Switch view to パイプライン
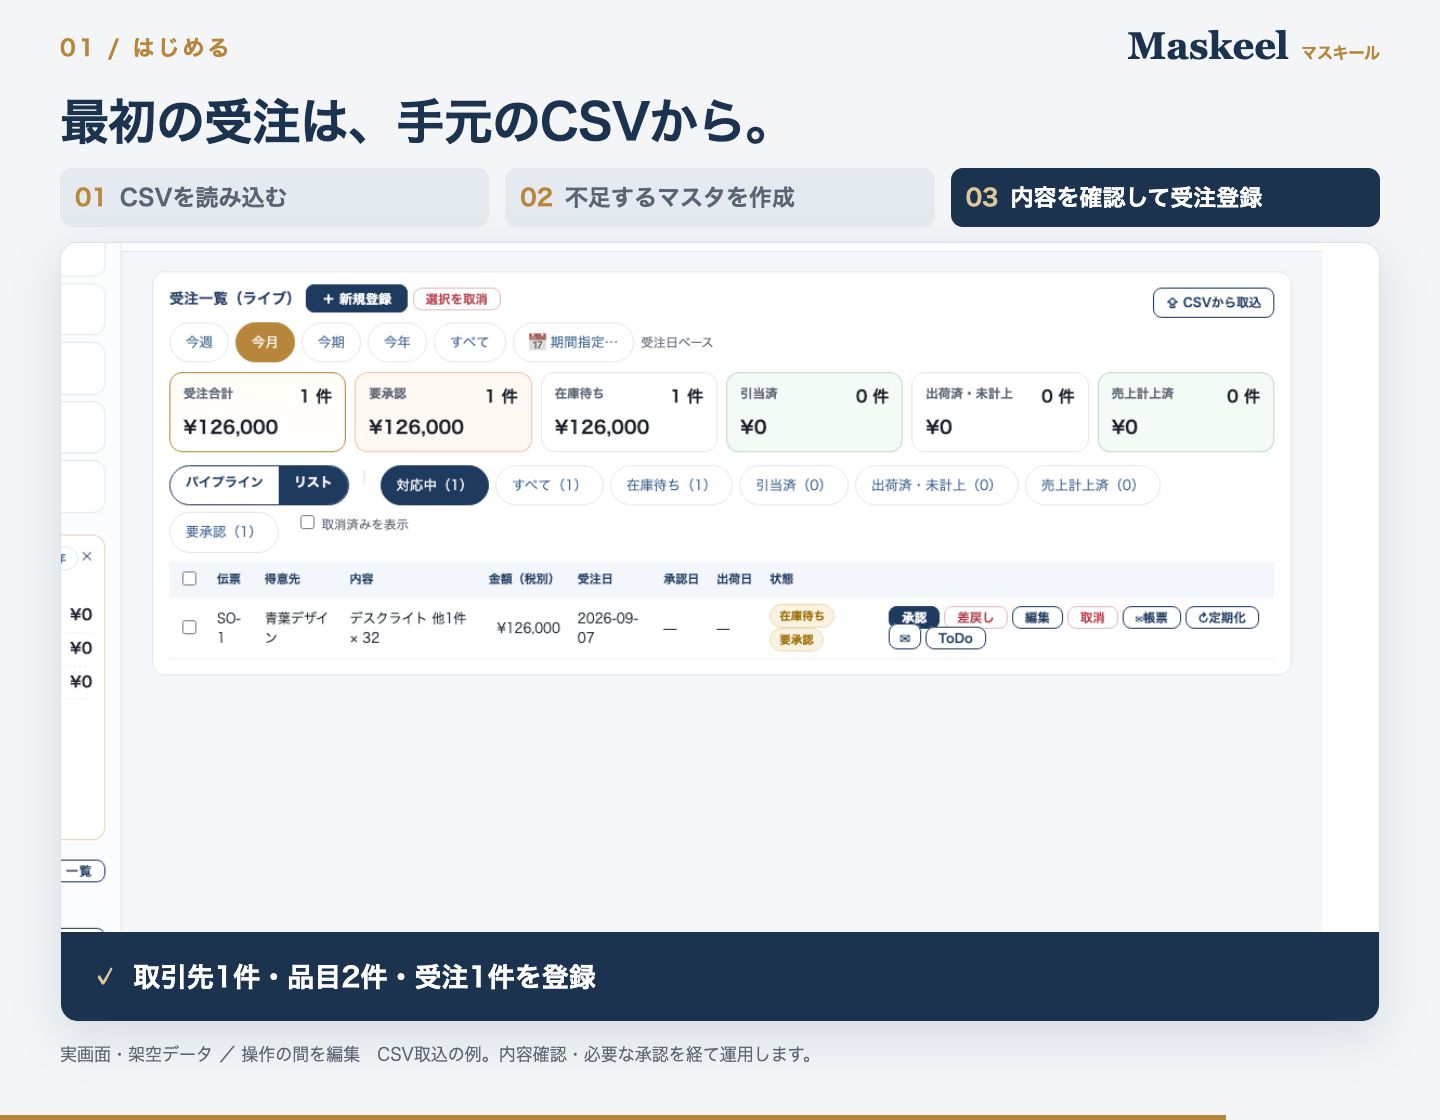This screenshot has width=1440, height=1120. coord(225,484)
